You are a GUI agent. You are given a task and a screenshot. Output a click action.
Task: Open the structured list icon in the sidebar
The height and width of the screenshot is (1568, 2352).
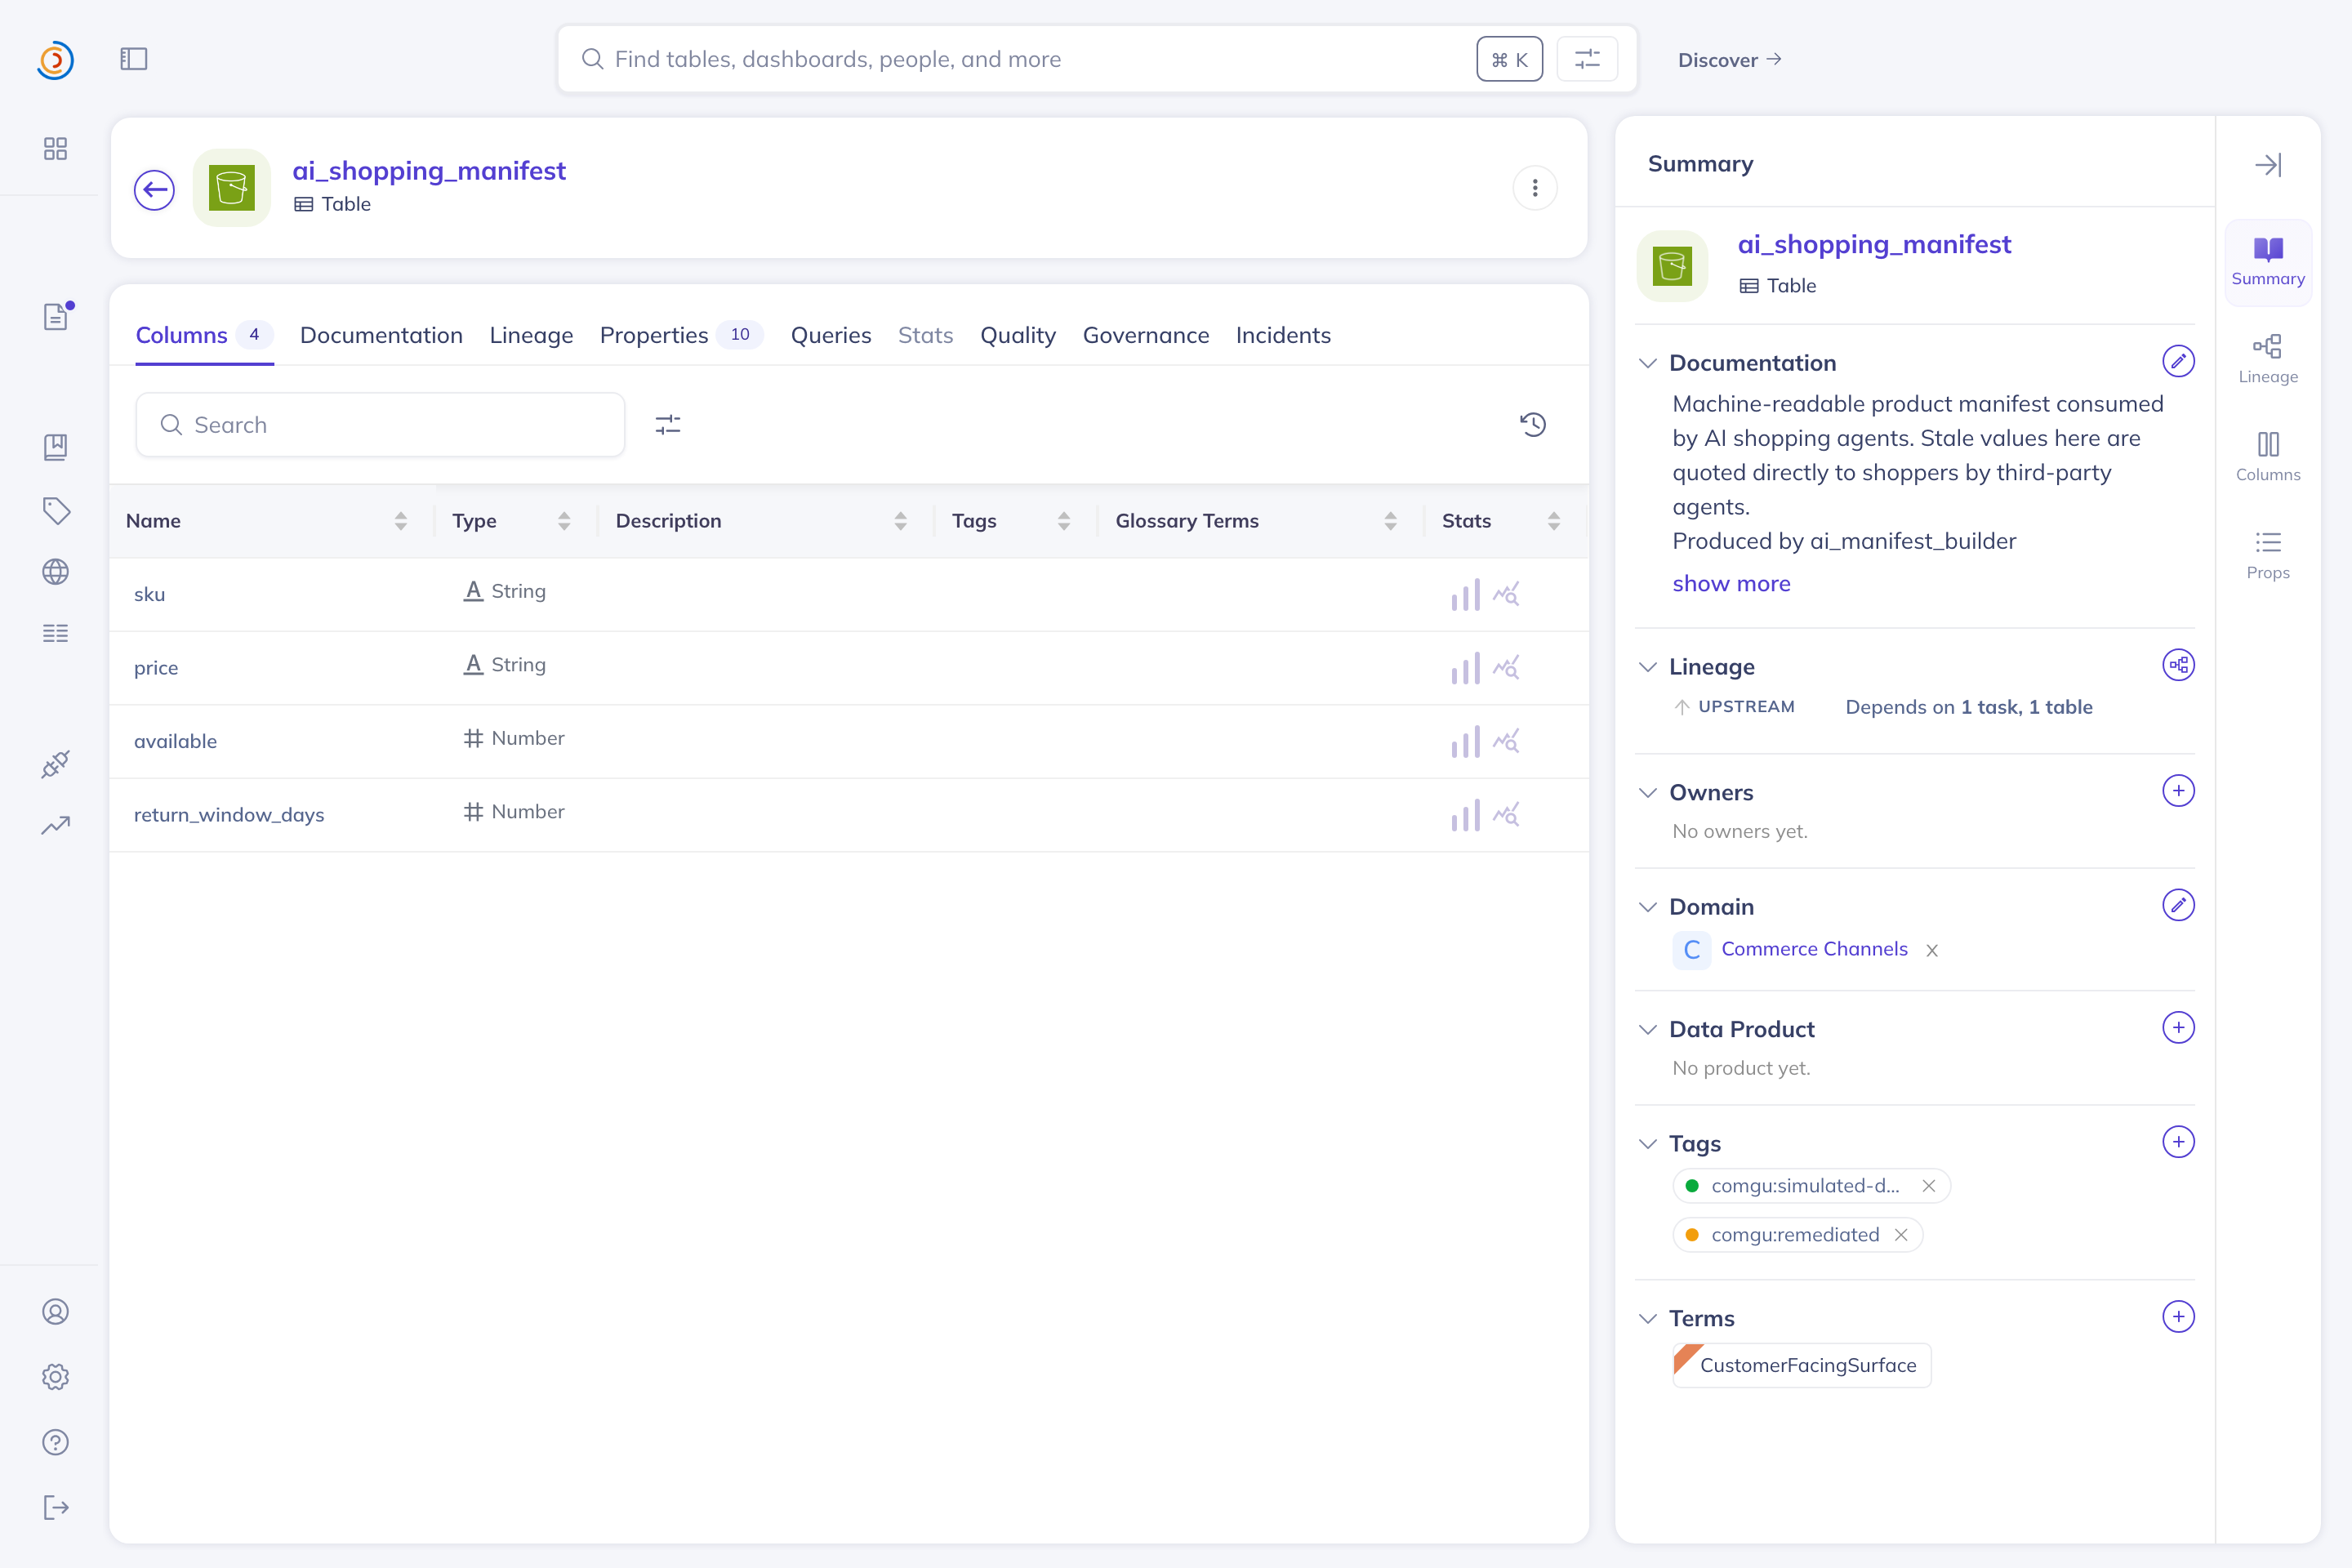[55, 633]
